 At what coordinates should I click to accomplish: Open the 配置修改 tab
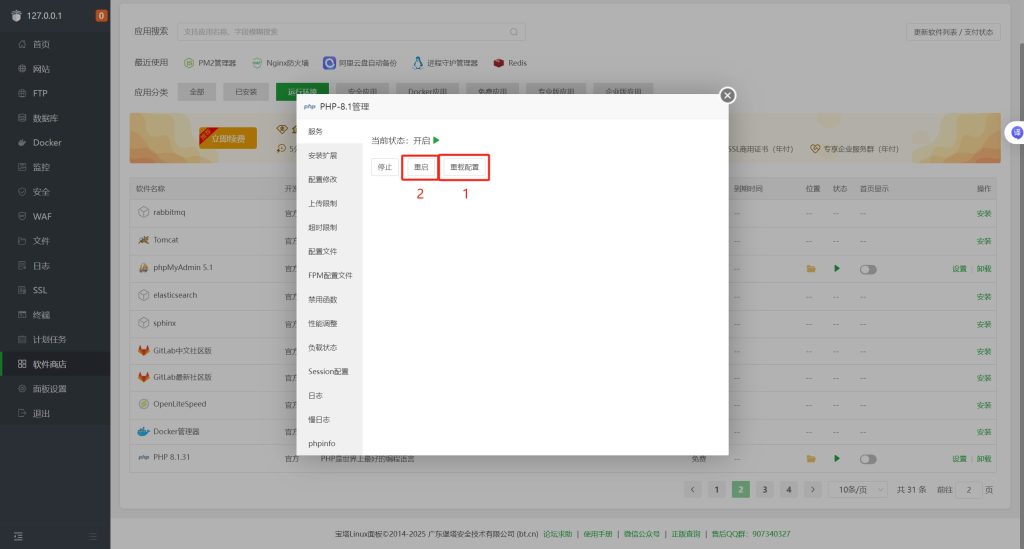329,180
